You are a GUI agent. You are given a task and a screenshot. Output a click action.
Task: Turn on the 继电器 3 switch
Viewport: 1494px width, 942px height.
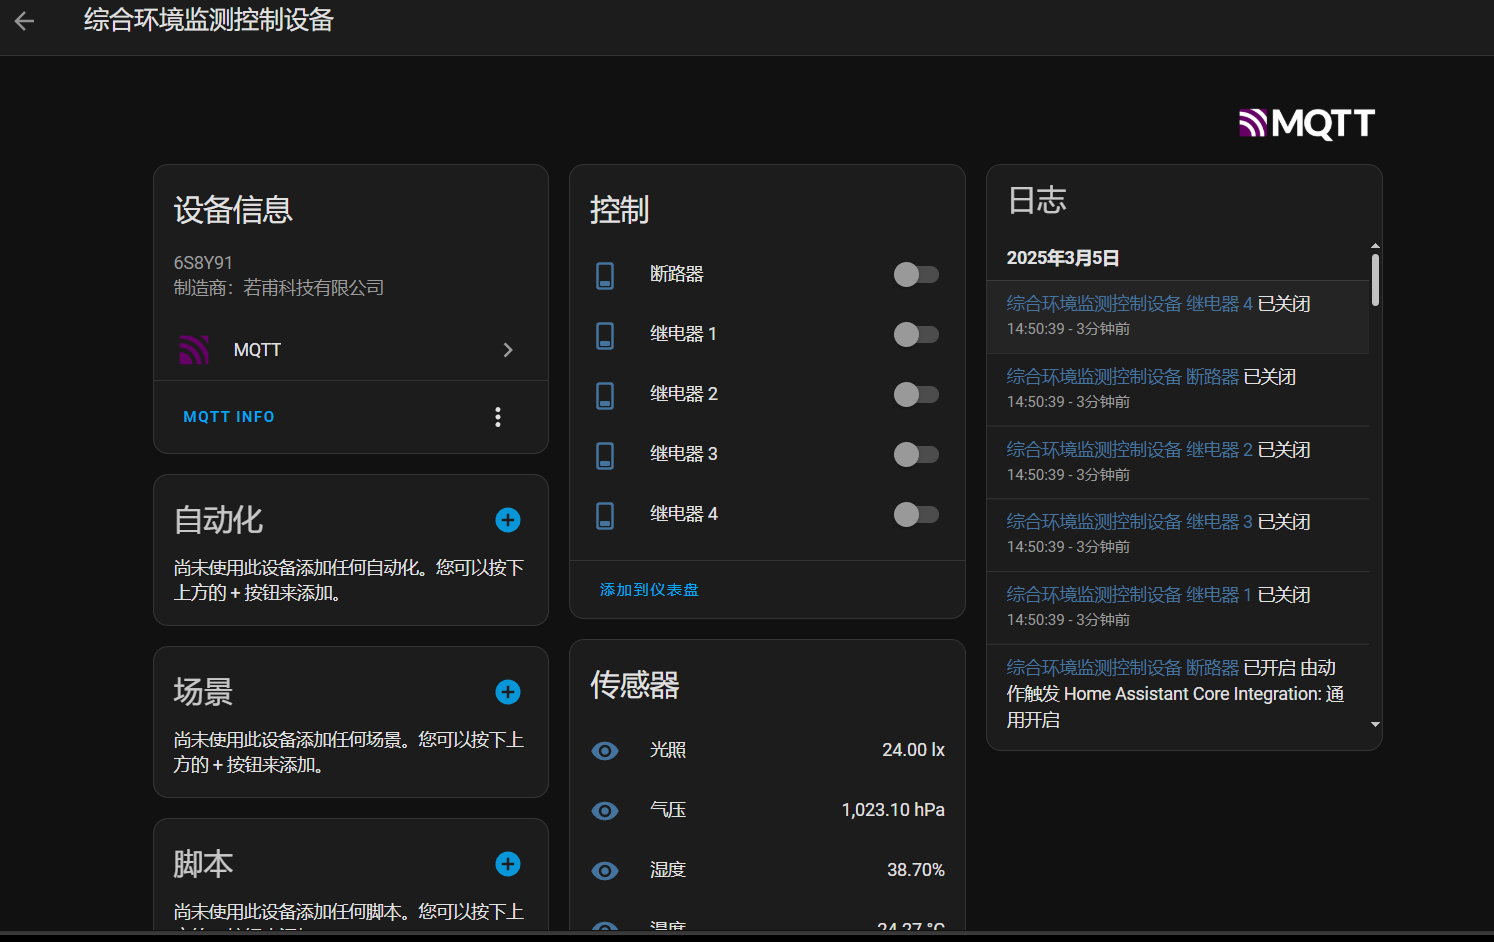coord(916,455)
